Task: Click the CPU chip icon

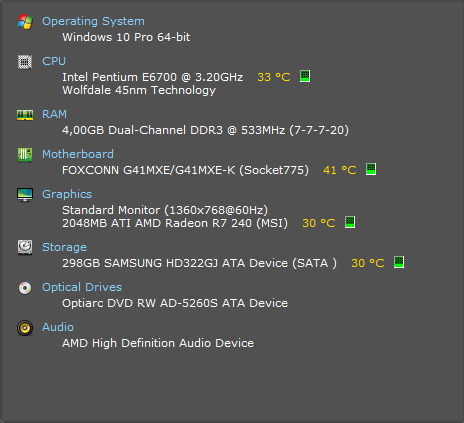Action: pos(25,62)
